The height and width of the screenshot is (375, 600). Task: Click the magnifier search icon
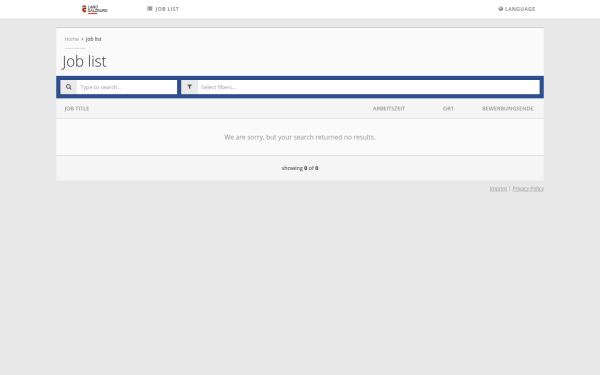tap(69, 87)
